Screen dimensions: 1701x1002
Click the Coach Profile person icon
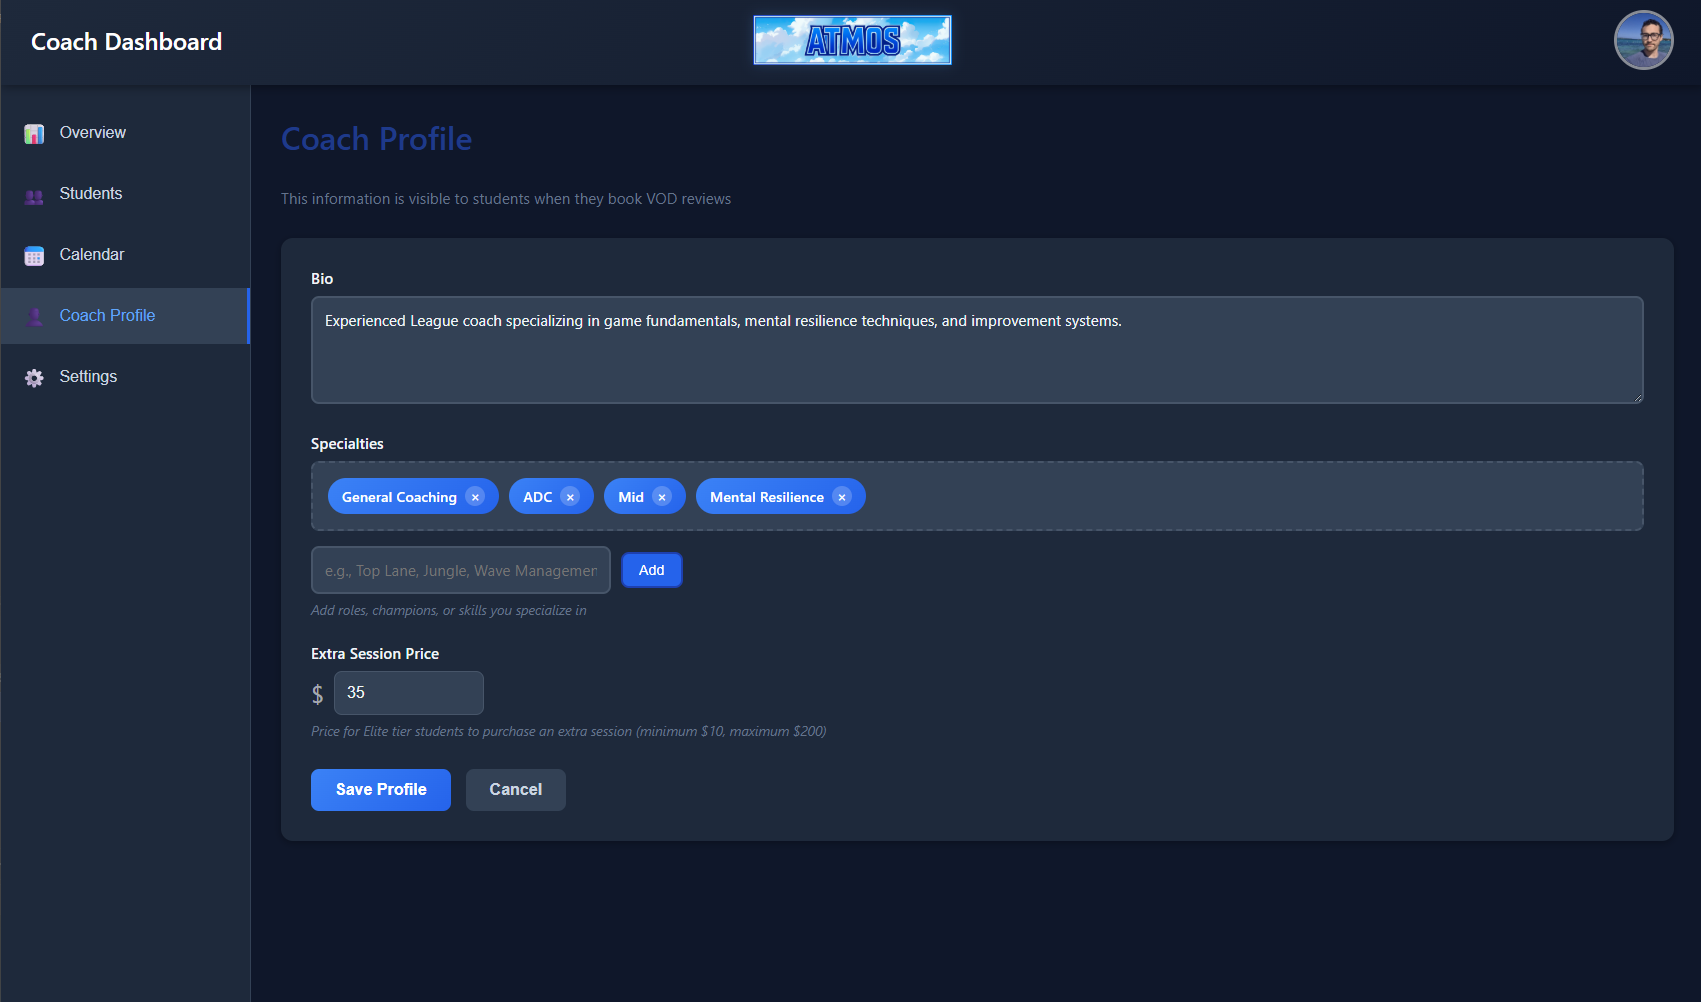(x=34, y=317)
